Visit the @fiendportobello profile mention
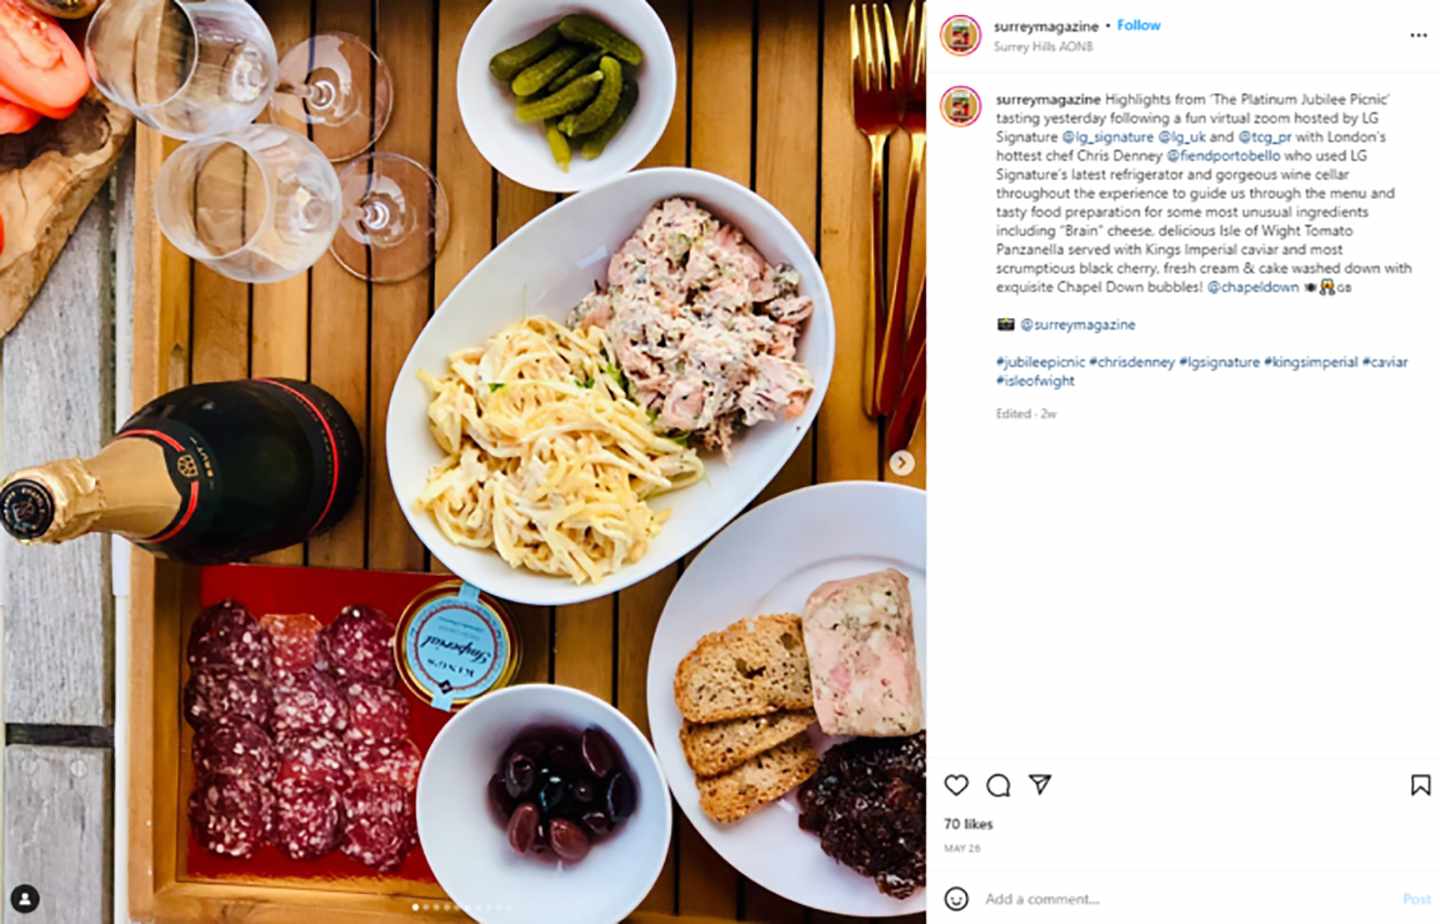The width and height of the screenshot is (1440, 924). 1223,156
